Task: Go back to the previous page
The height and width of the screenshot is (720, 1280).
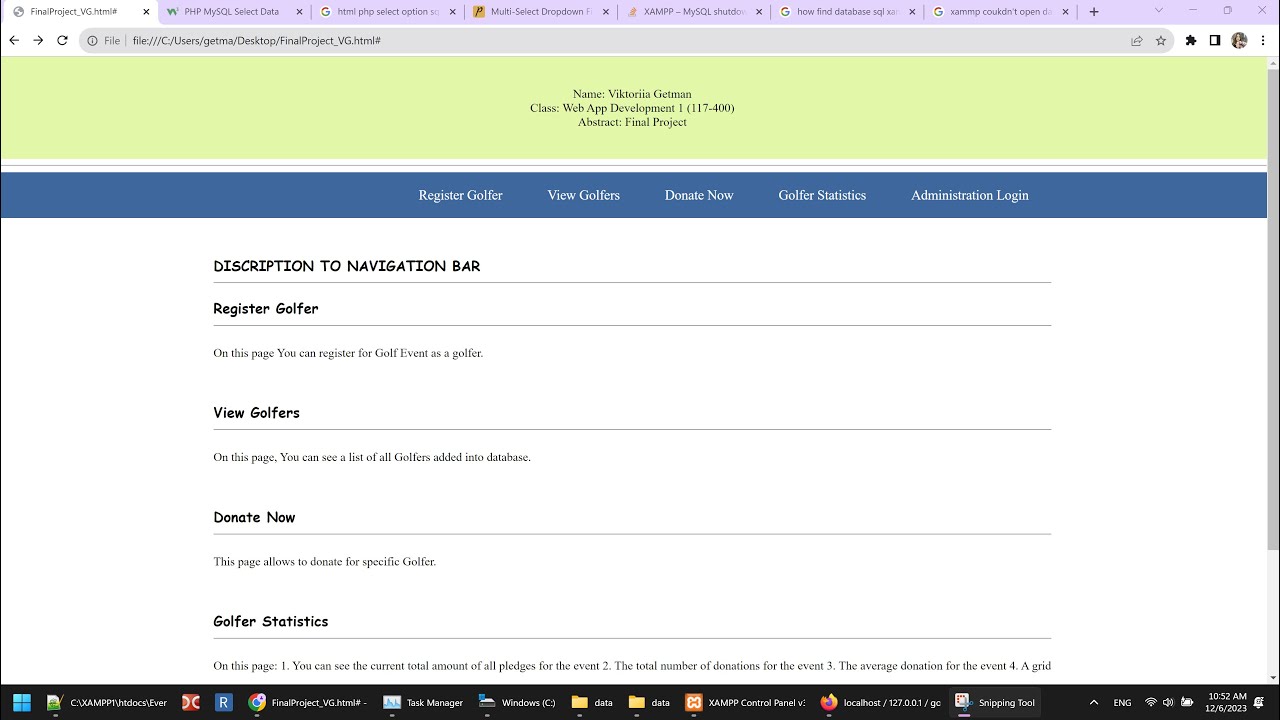Action: [x=14, y=40]
